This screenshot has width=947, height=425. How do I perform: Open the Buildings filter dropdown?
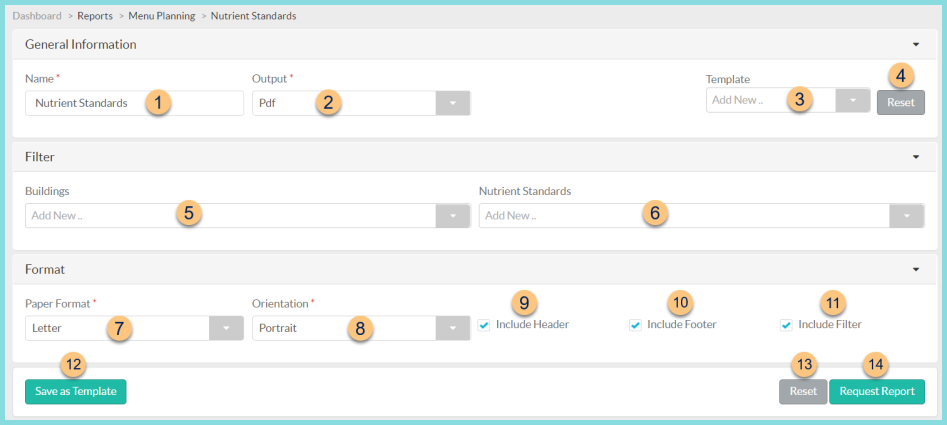[248, 216]
